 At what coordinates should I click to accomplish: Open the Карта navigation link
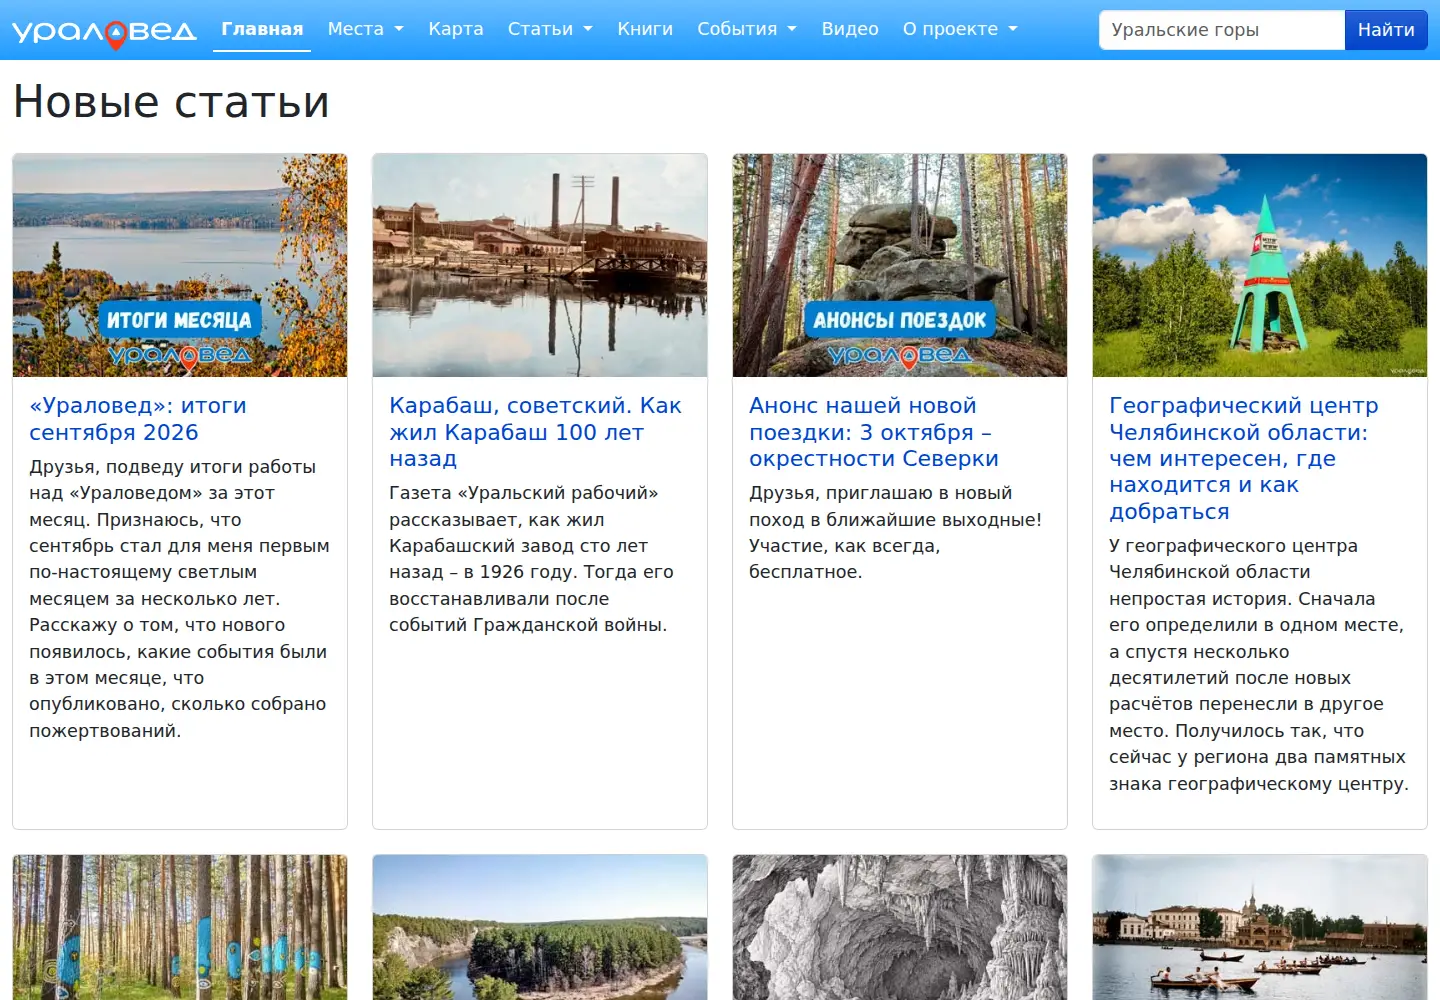coord(456,29)
